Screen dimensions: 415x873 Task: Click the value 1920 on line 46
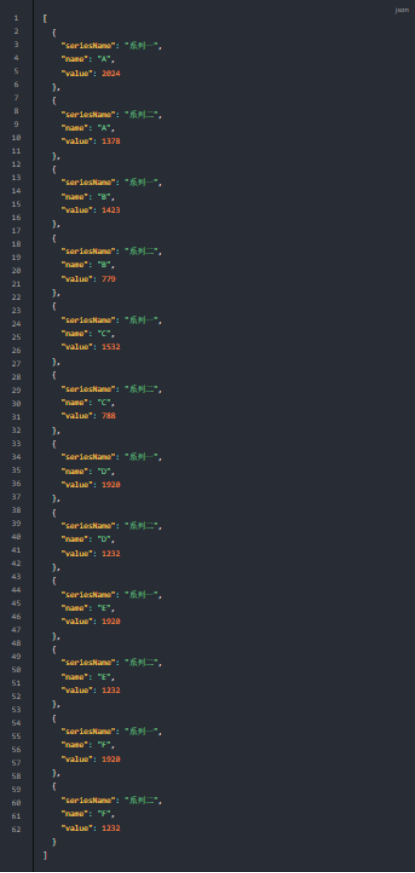[111, 621]
